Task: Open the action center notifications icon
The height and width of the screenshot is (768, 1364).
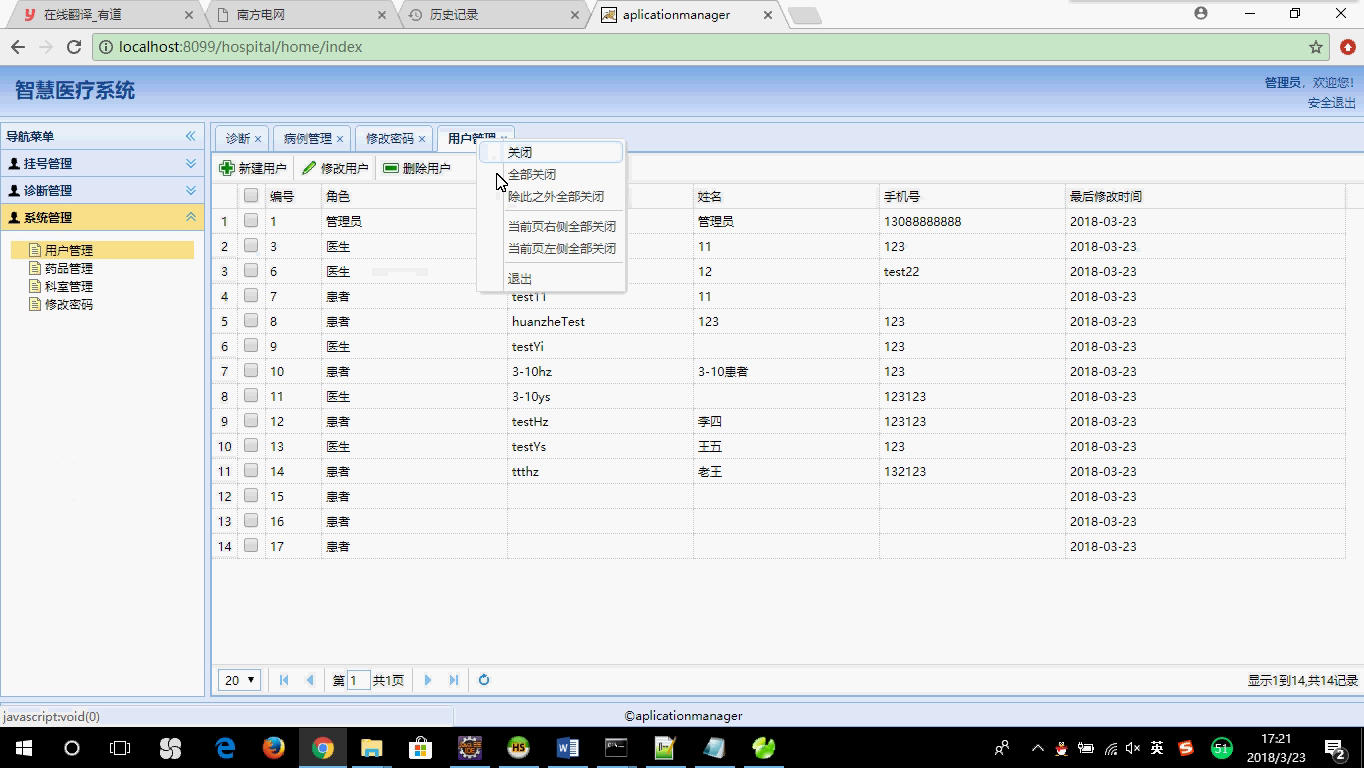Action: click(x=1335, y=748)
